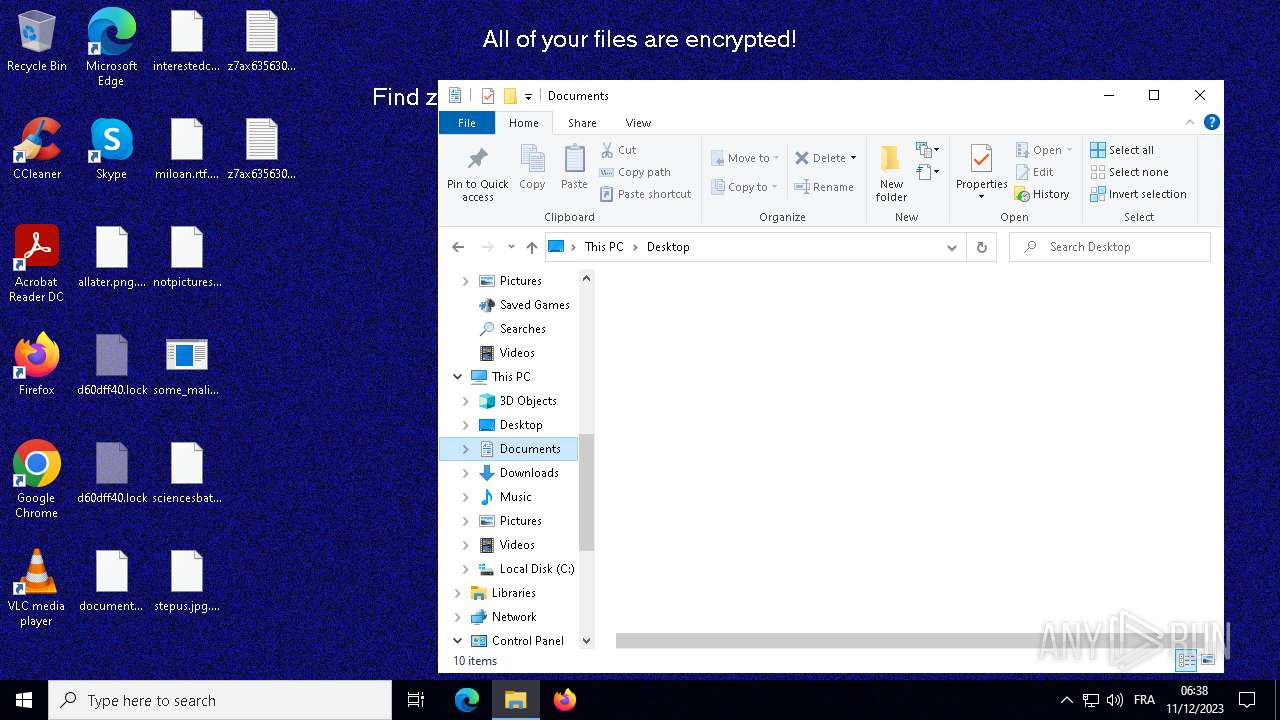Collapse This PC tree node
Image resolution: width=1280 pixels, height=720 pixels.
(x=458, y=377)
